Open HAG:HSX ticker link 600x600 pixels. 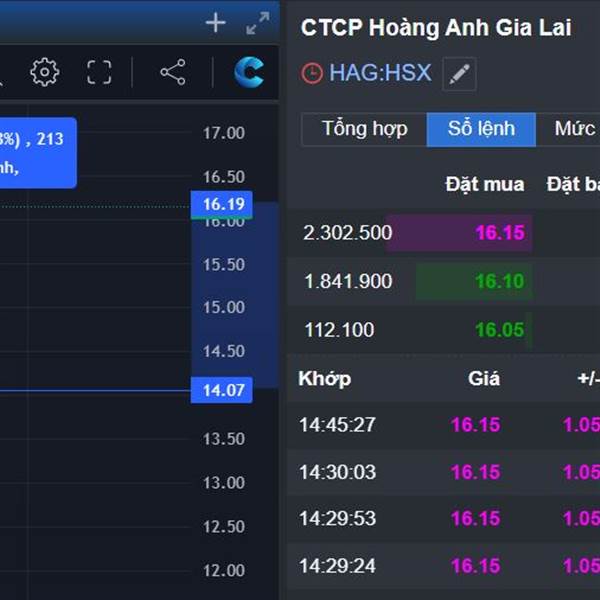[x=380, y=72]
